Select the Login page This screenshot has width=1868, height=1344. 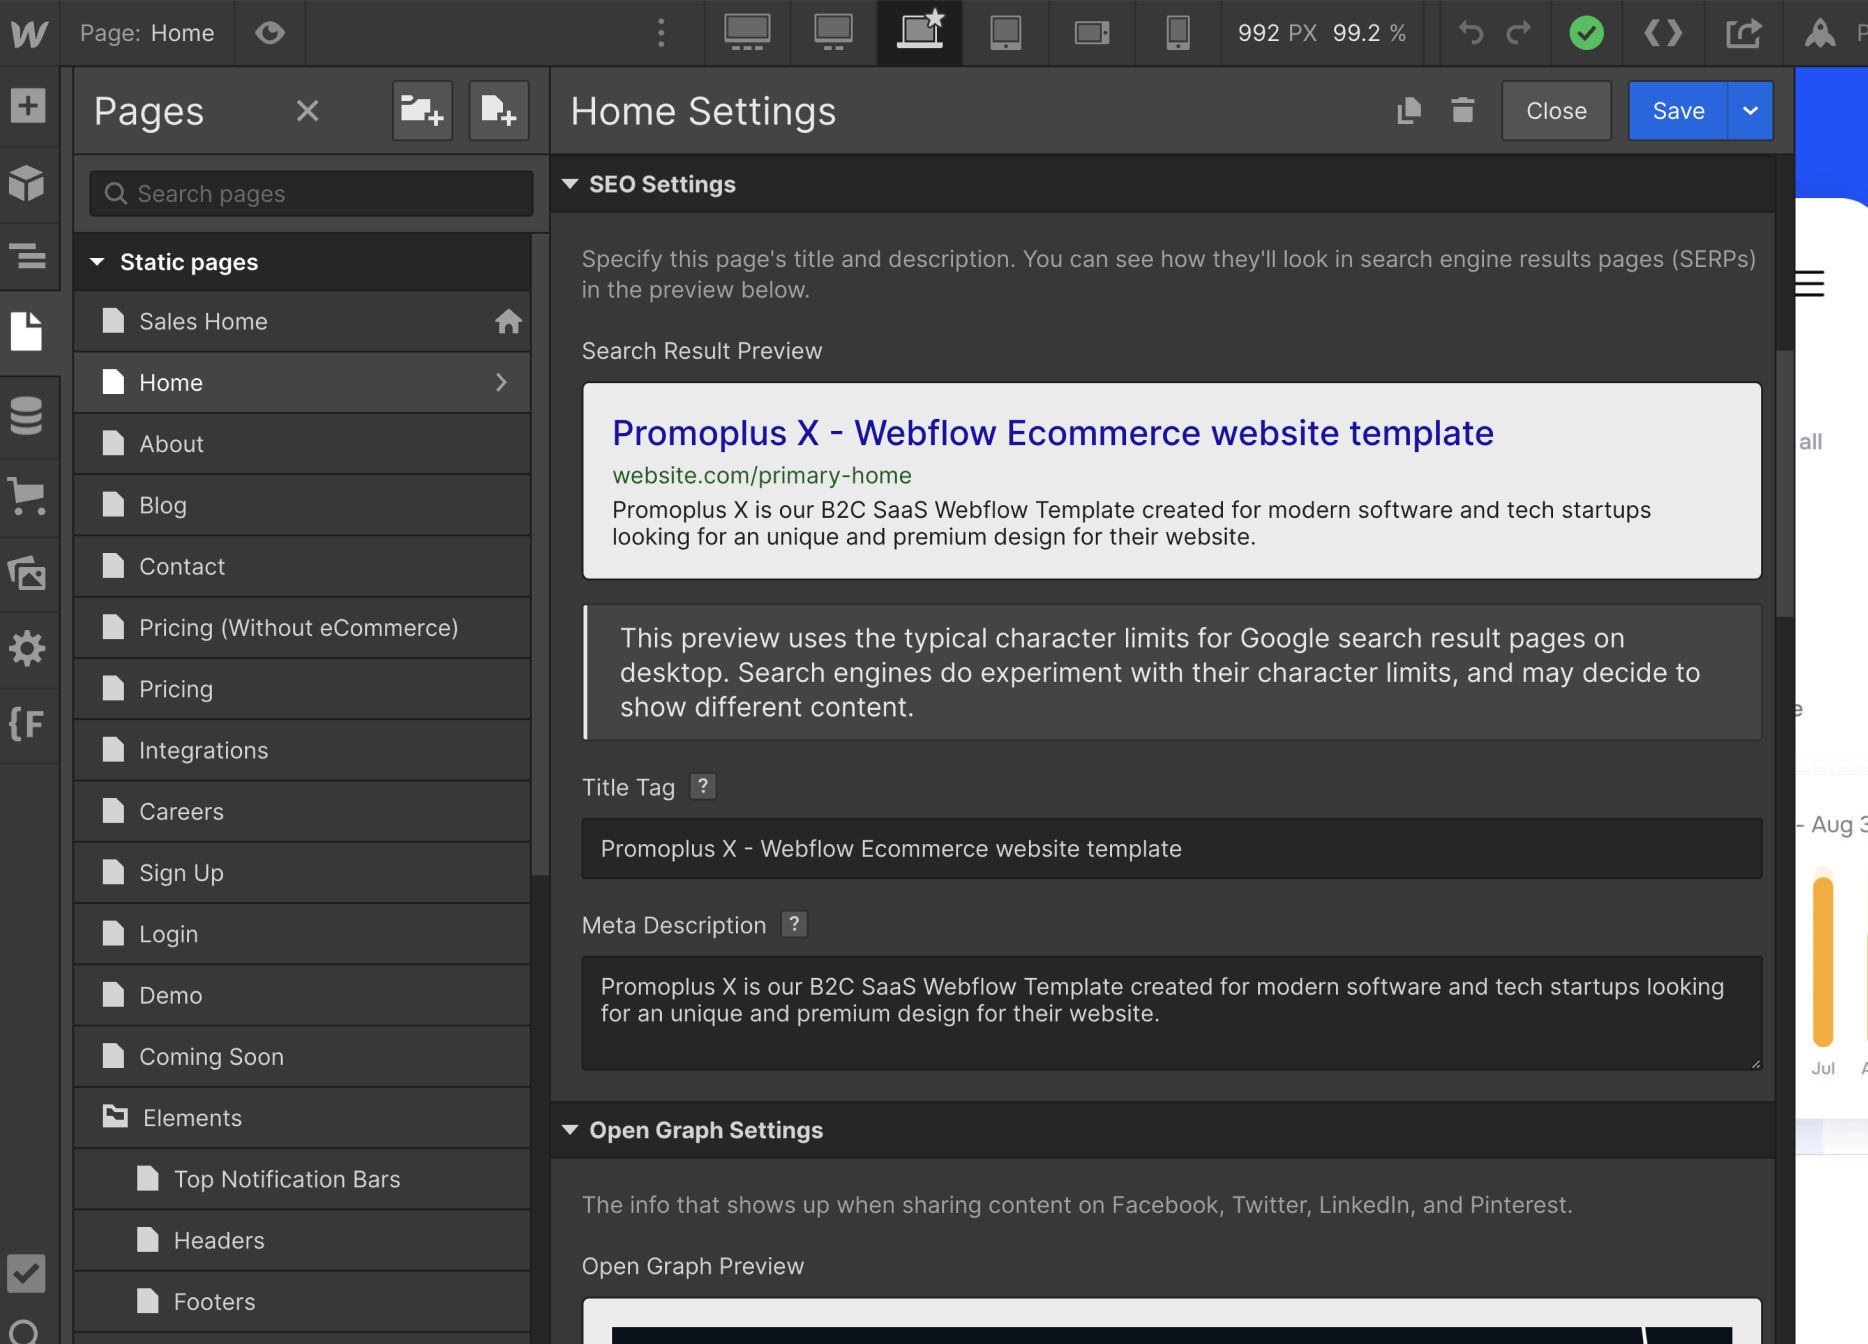(302, 934)
